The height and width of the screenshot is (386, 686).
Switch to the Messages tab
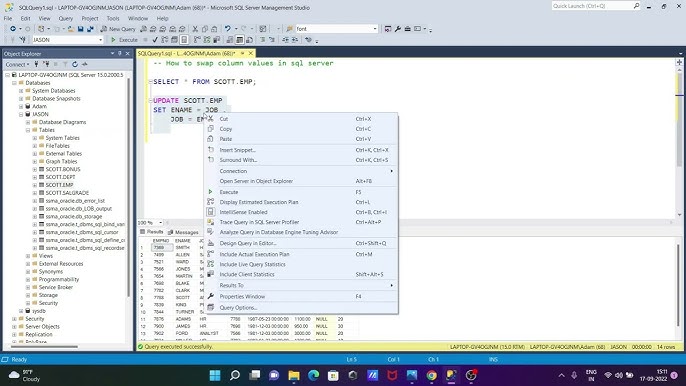pos(183,232)
